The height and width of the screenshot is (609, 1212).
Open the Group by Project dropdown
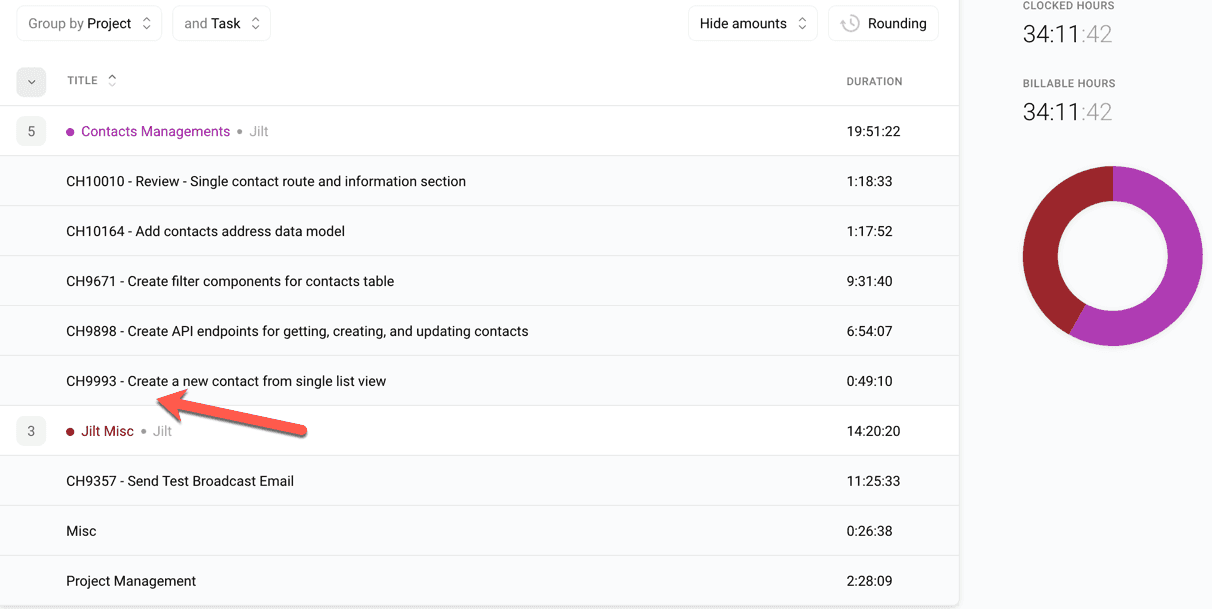tap(89, 24)
